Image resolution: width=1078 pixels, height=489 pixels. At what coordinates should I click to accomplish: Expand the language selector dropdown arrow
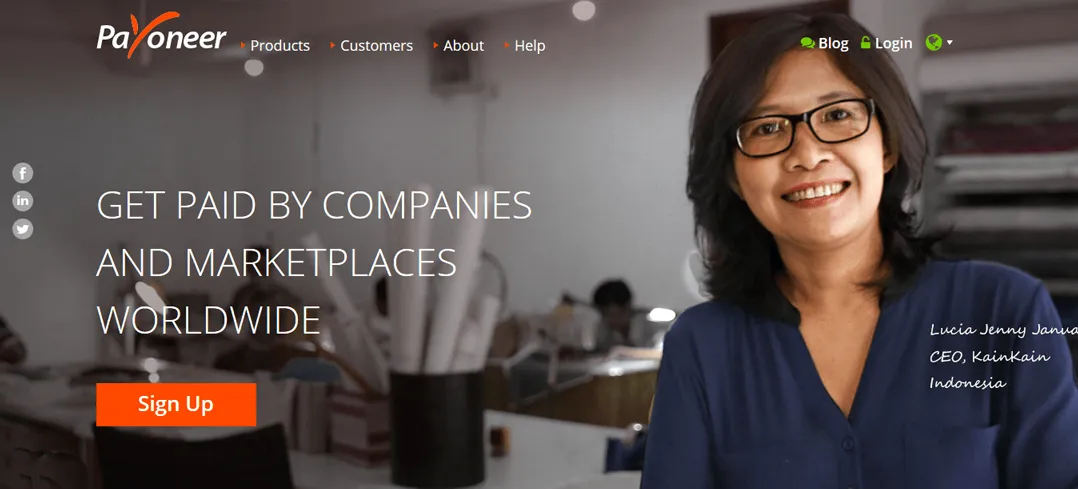(949, 43)
